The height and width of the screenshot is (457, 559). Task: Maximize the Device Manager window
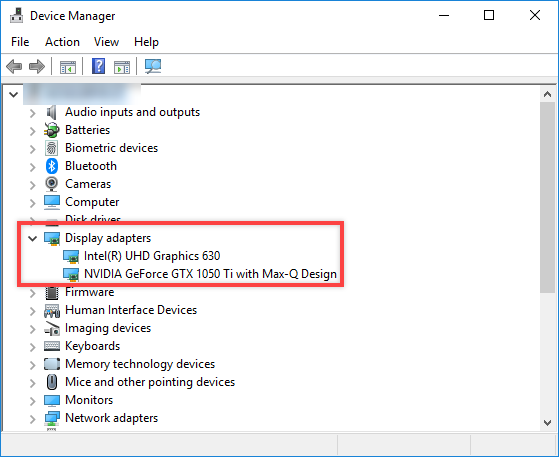(489, 15)
